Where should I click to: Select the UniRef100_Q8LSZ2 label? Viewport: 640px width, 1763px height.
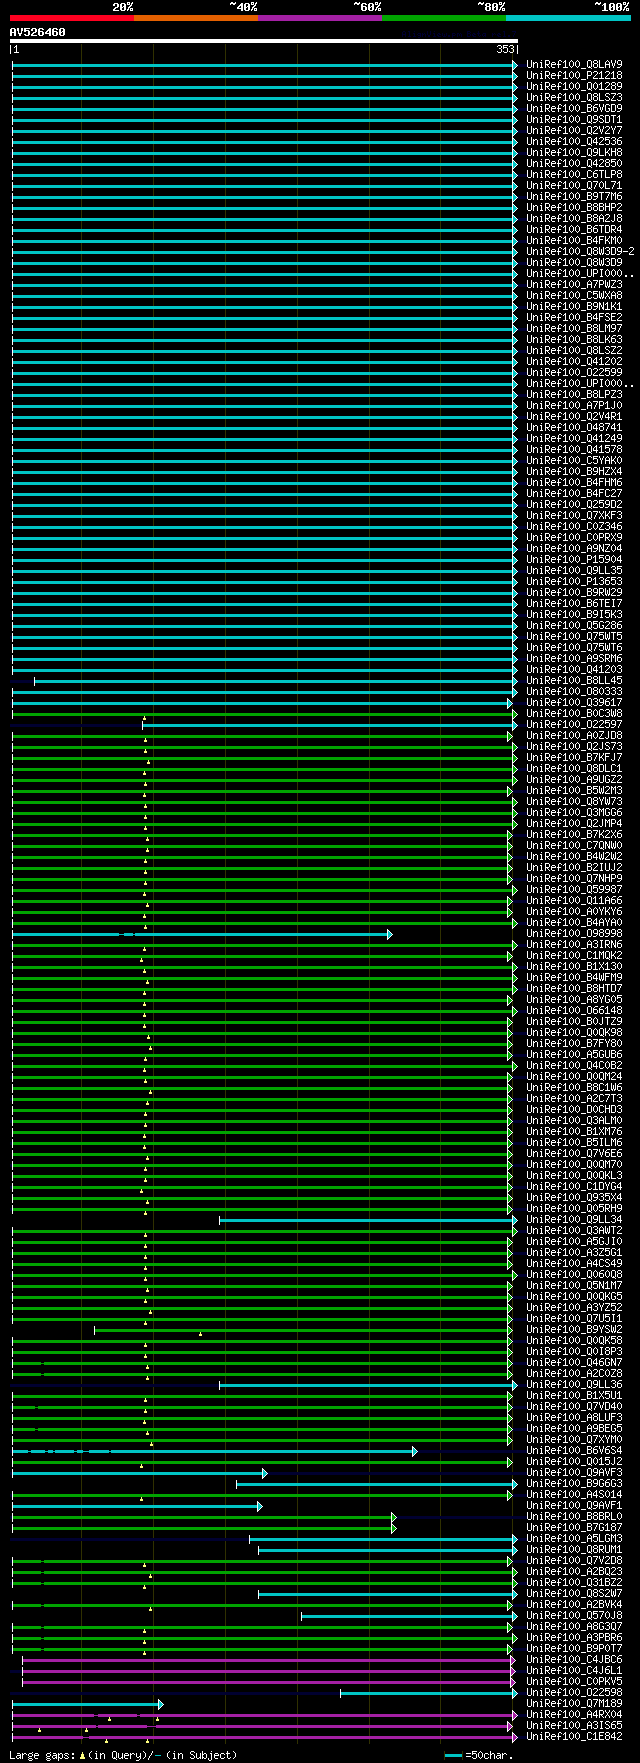pos(574,350)
